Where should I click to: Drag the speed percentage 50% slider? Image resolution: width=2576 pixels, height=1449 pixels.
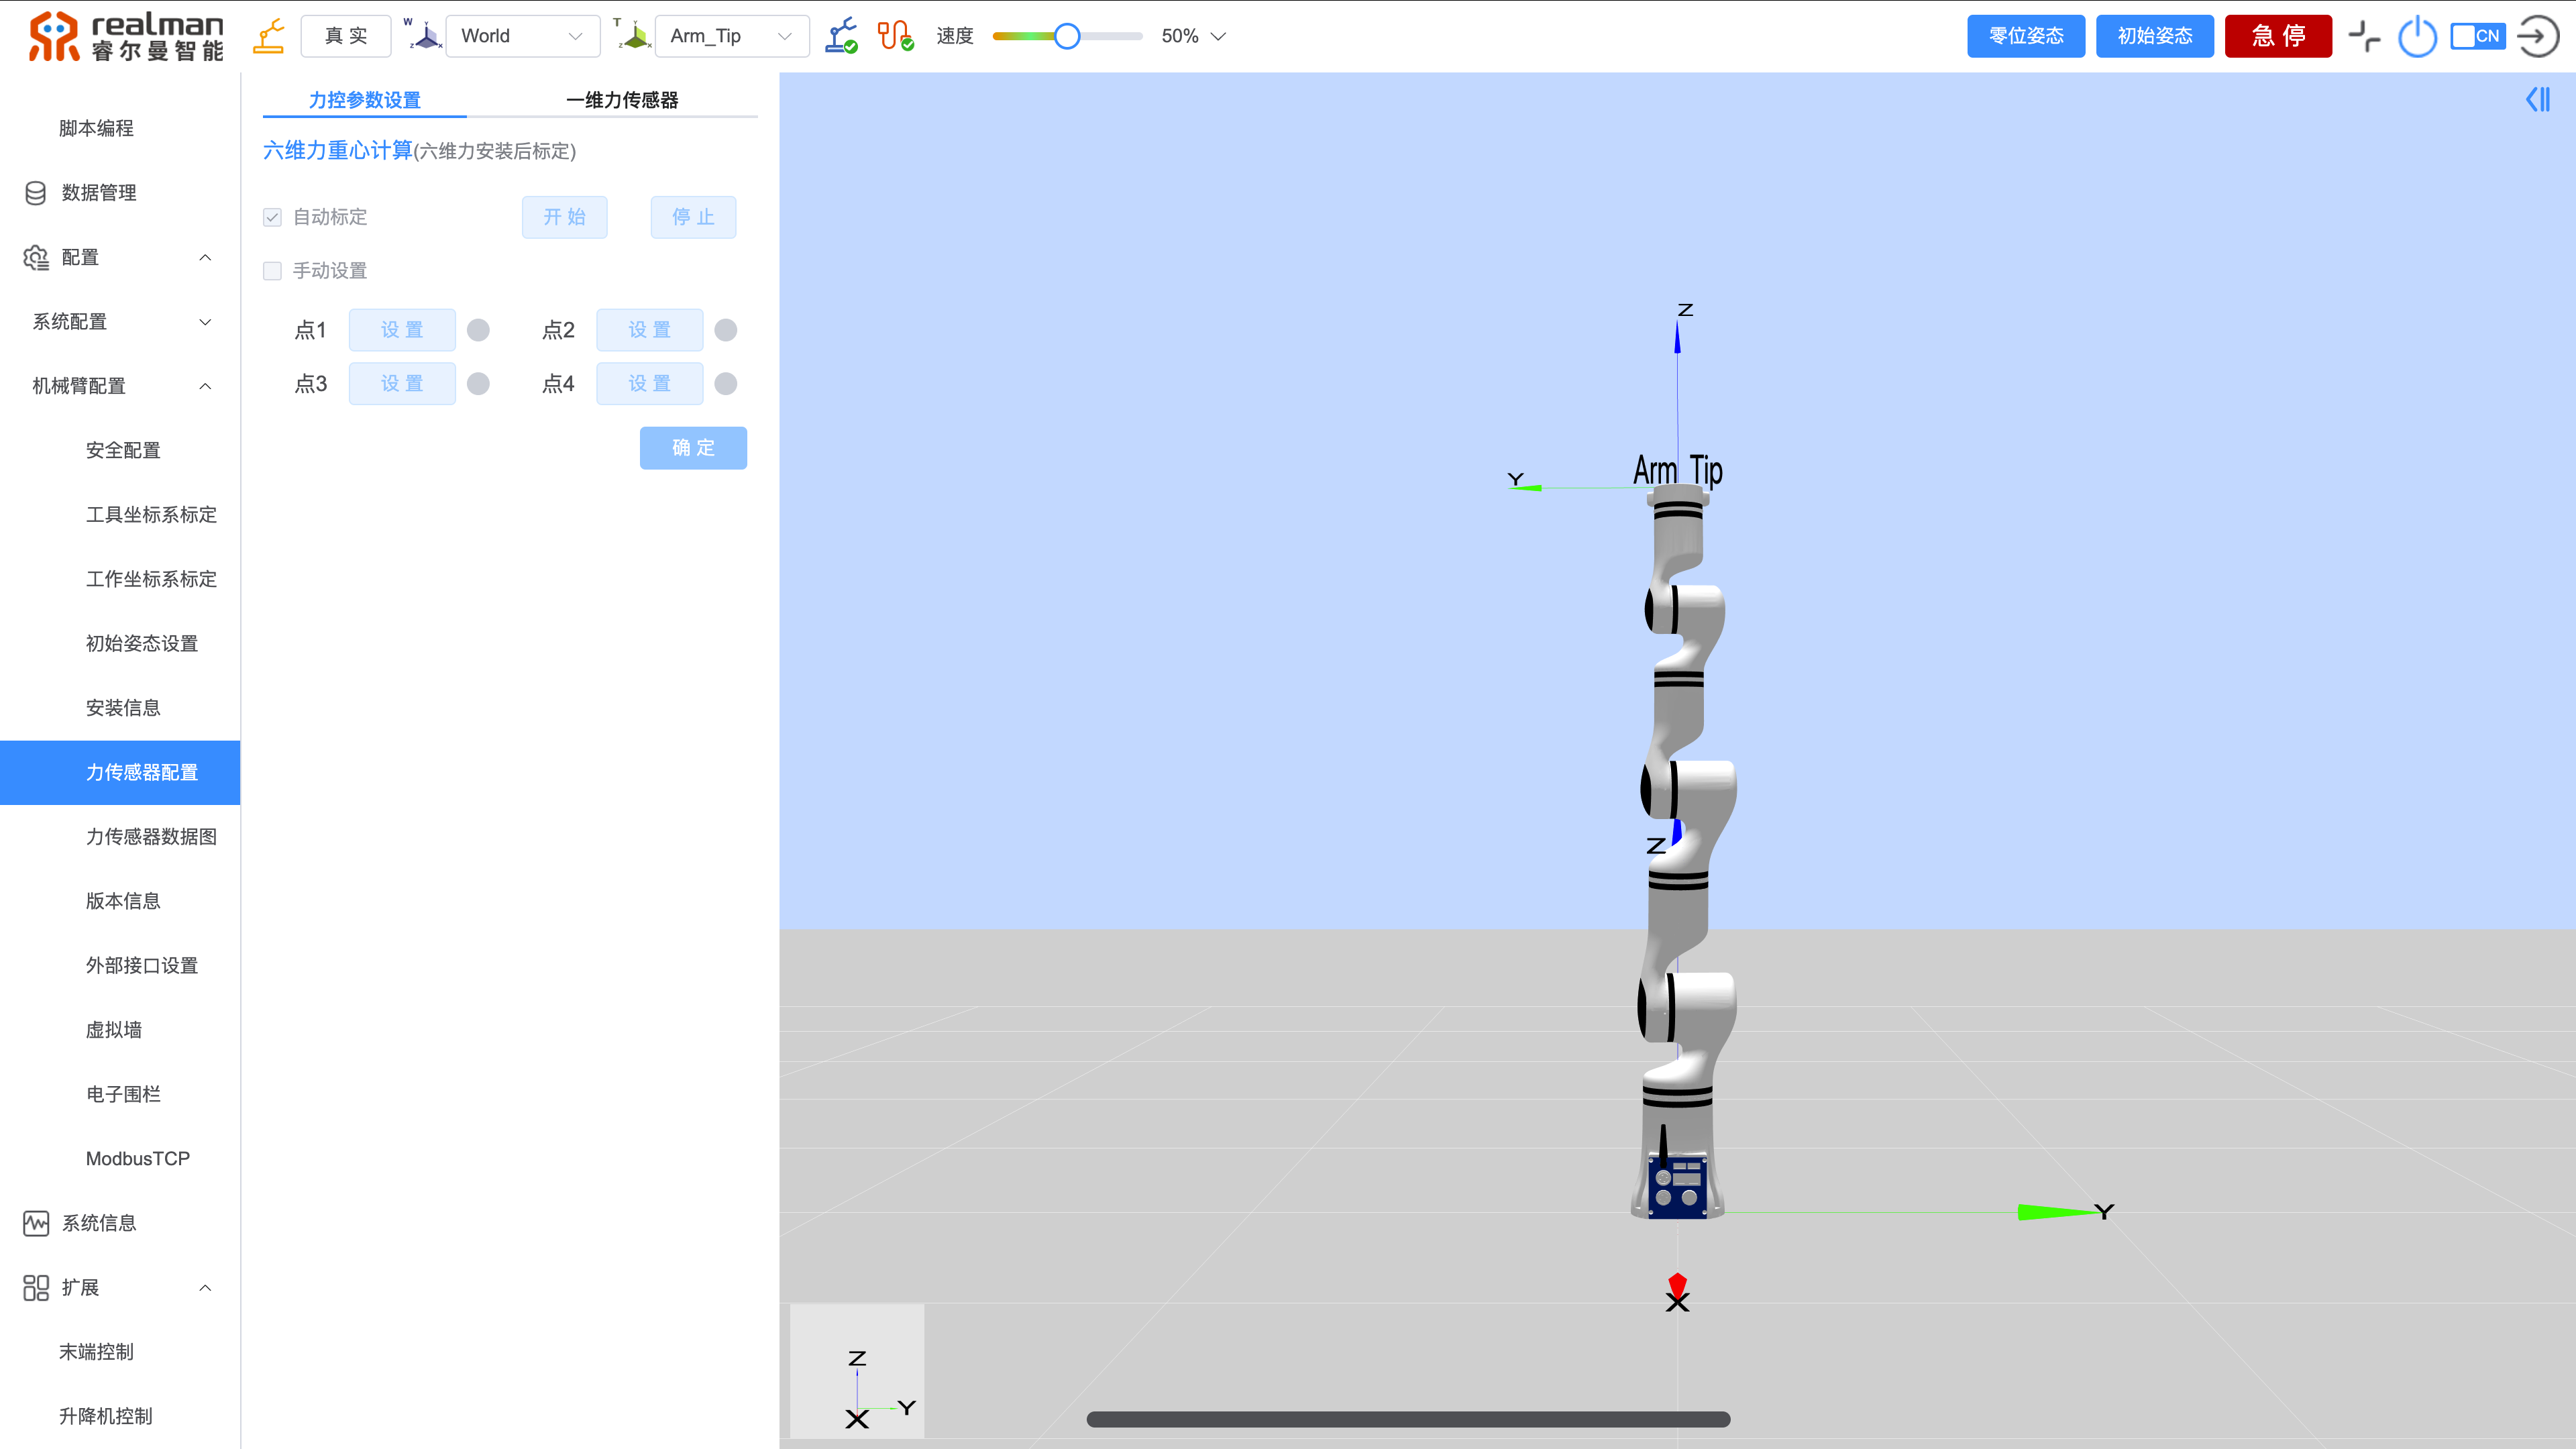point(1069,36)
